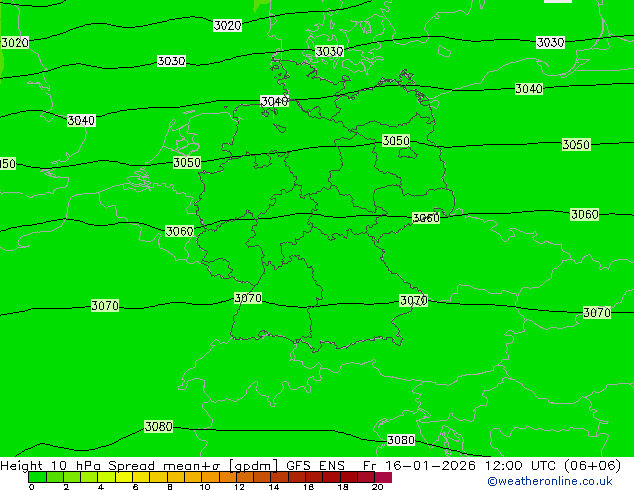
Task: Click the legend tick number '8'
Action: point(170,487)
